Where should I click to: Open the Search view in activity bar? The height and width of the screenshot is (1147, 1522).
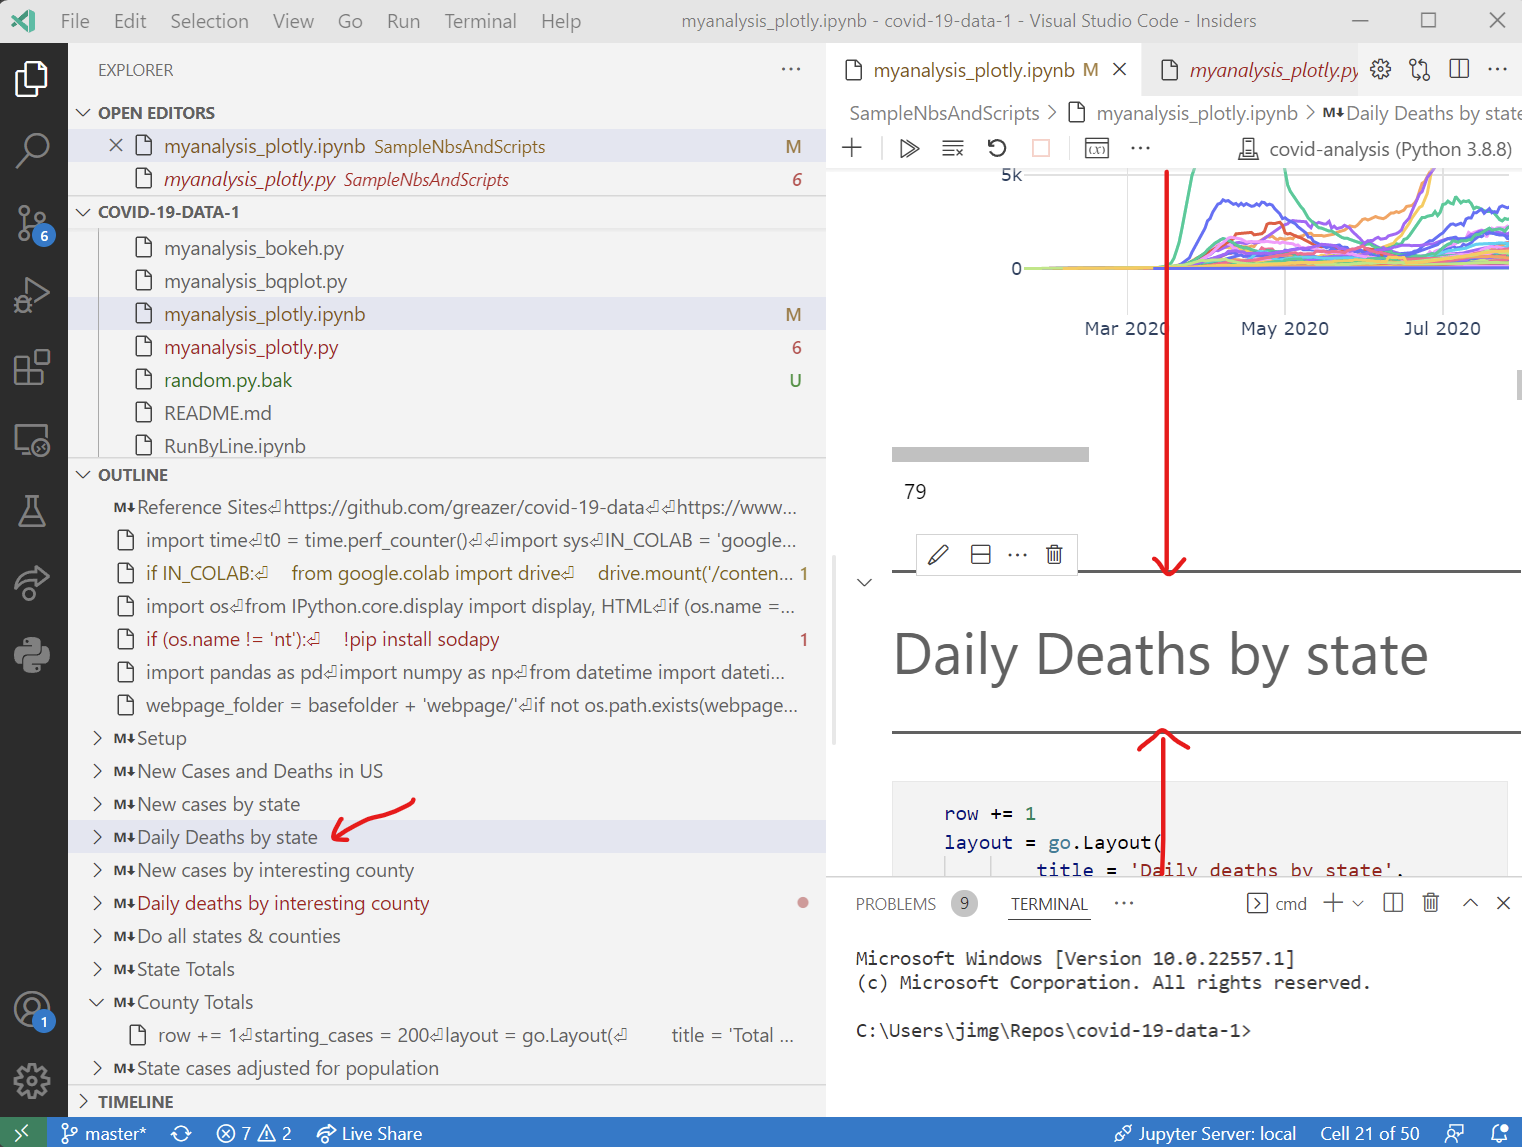[x=32, y=150]
